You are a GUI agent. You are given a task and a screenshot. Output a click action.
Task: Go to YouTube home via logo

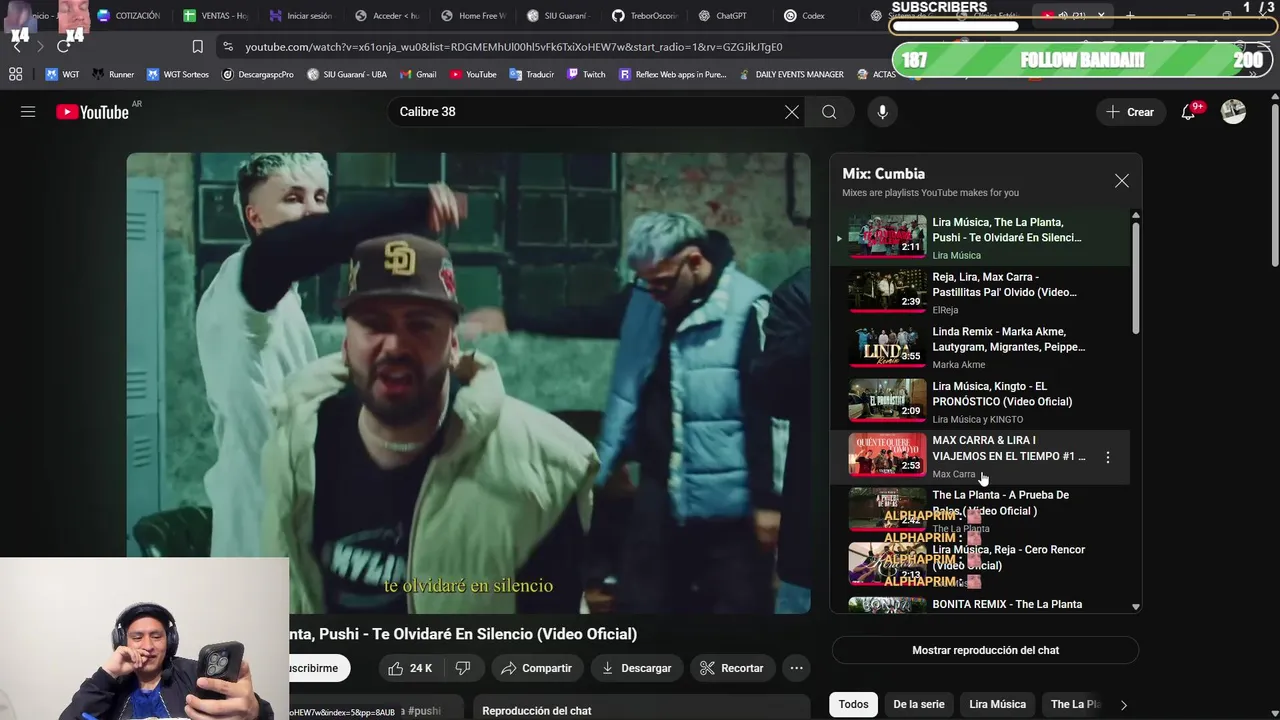point(92,112)
